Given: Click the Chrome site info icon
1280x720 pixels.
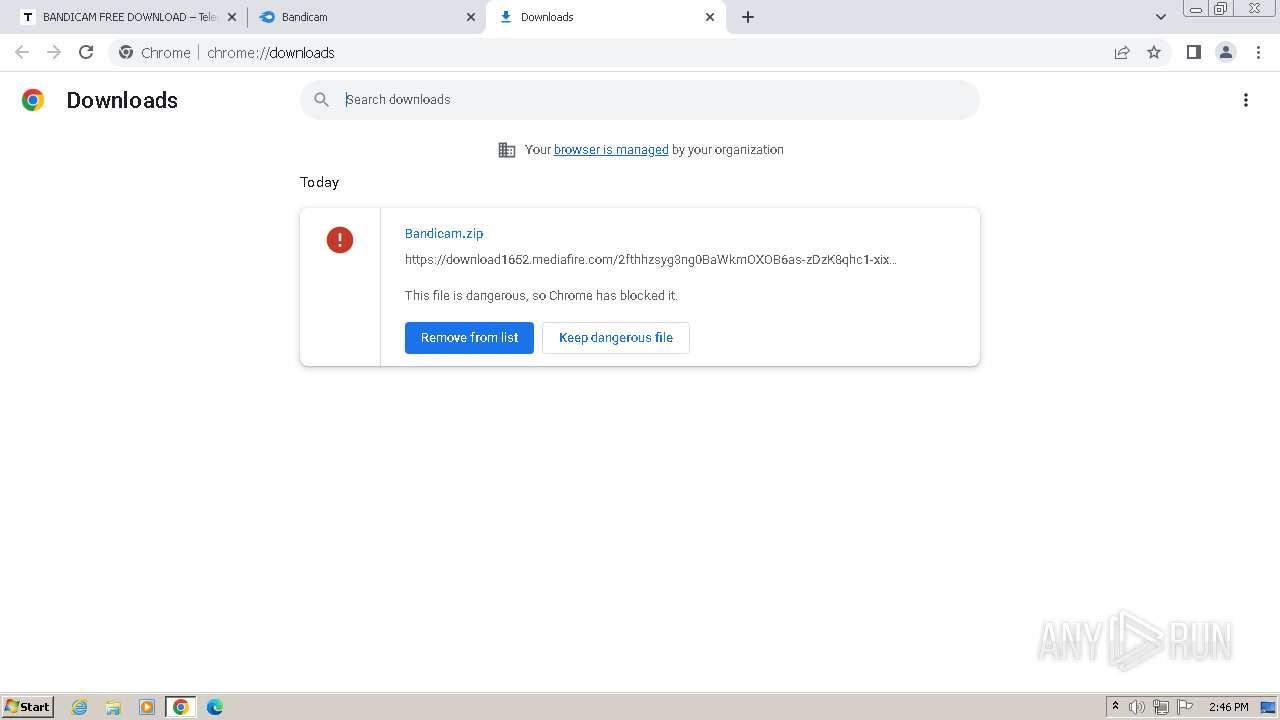Looking at the screenshot, I should pos(126,52).
